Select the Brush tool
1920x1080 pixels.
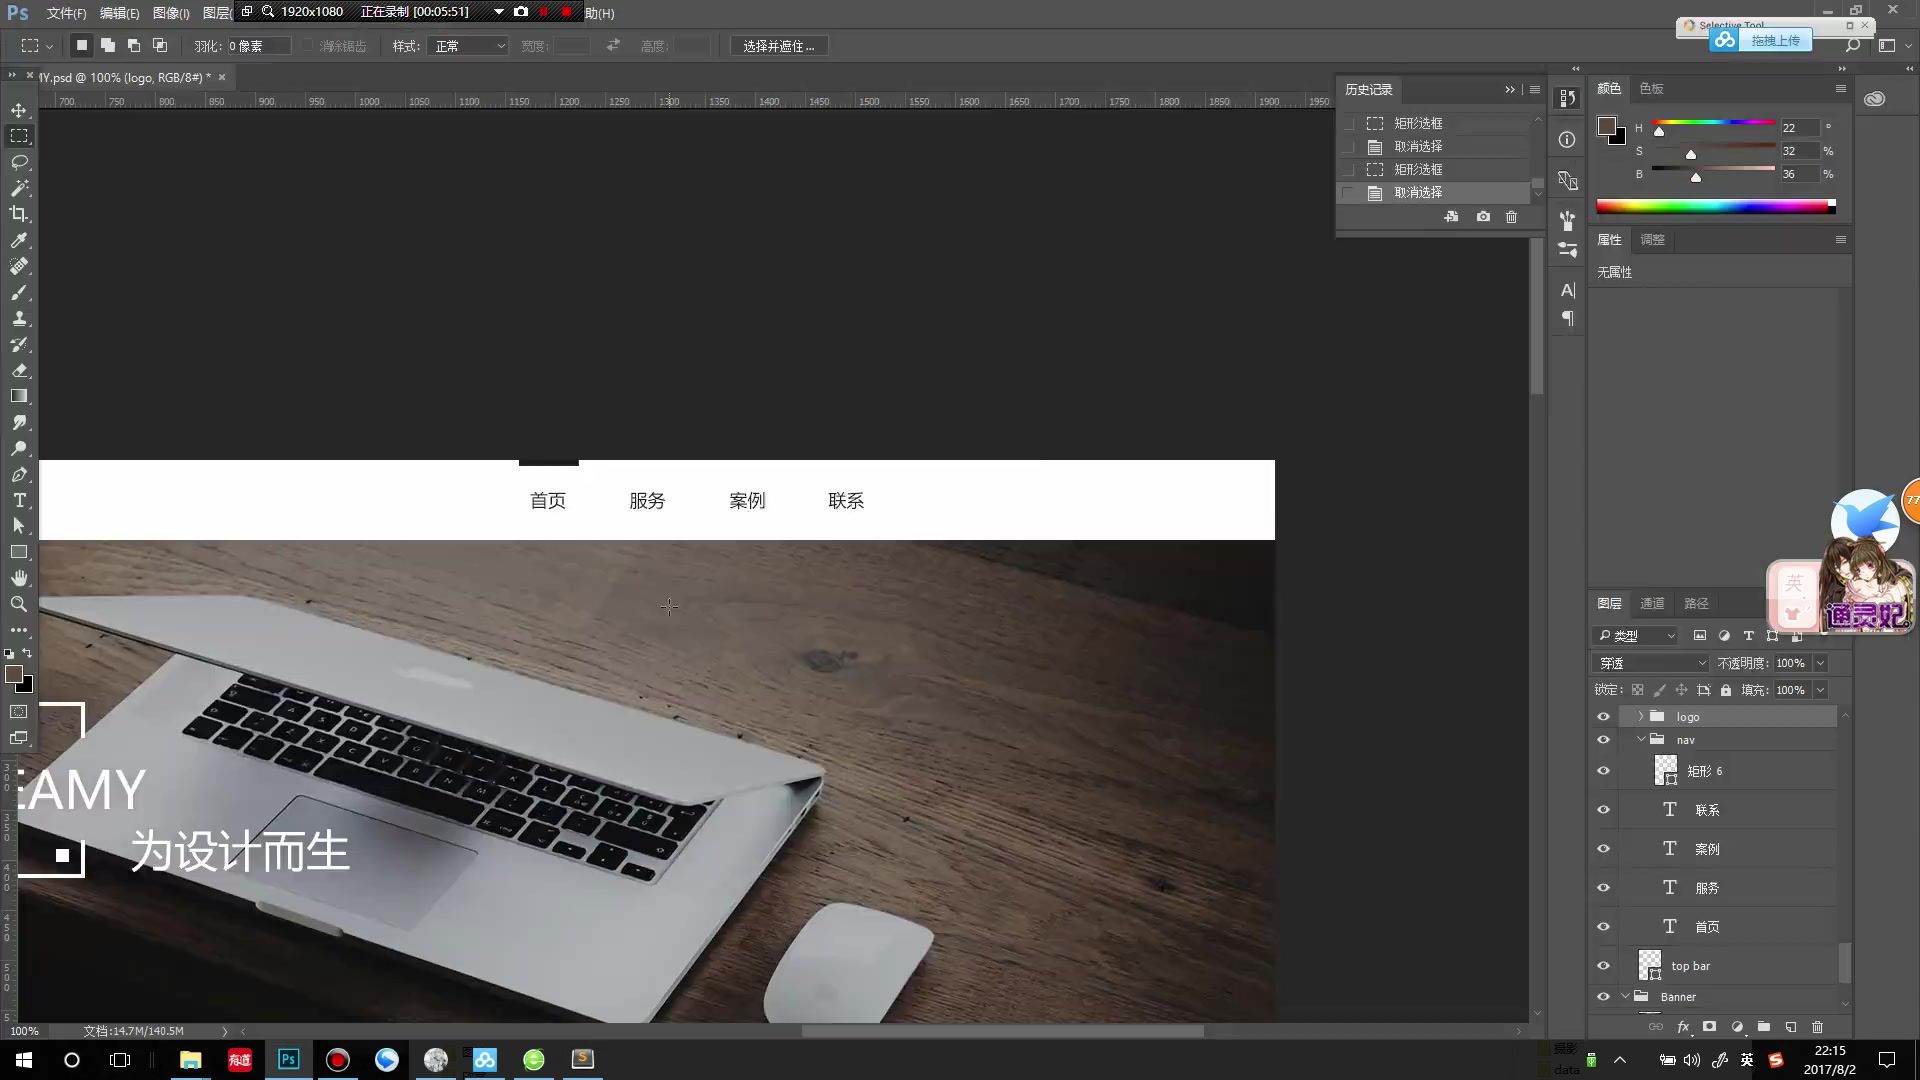click(x=19, y=292)
